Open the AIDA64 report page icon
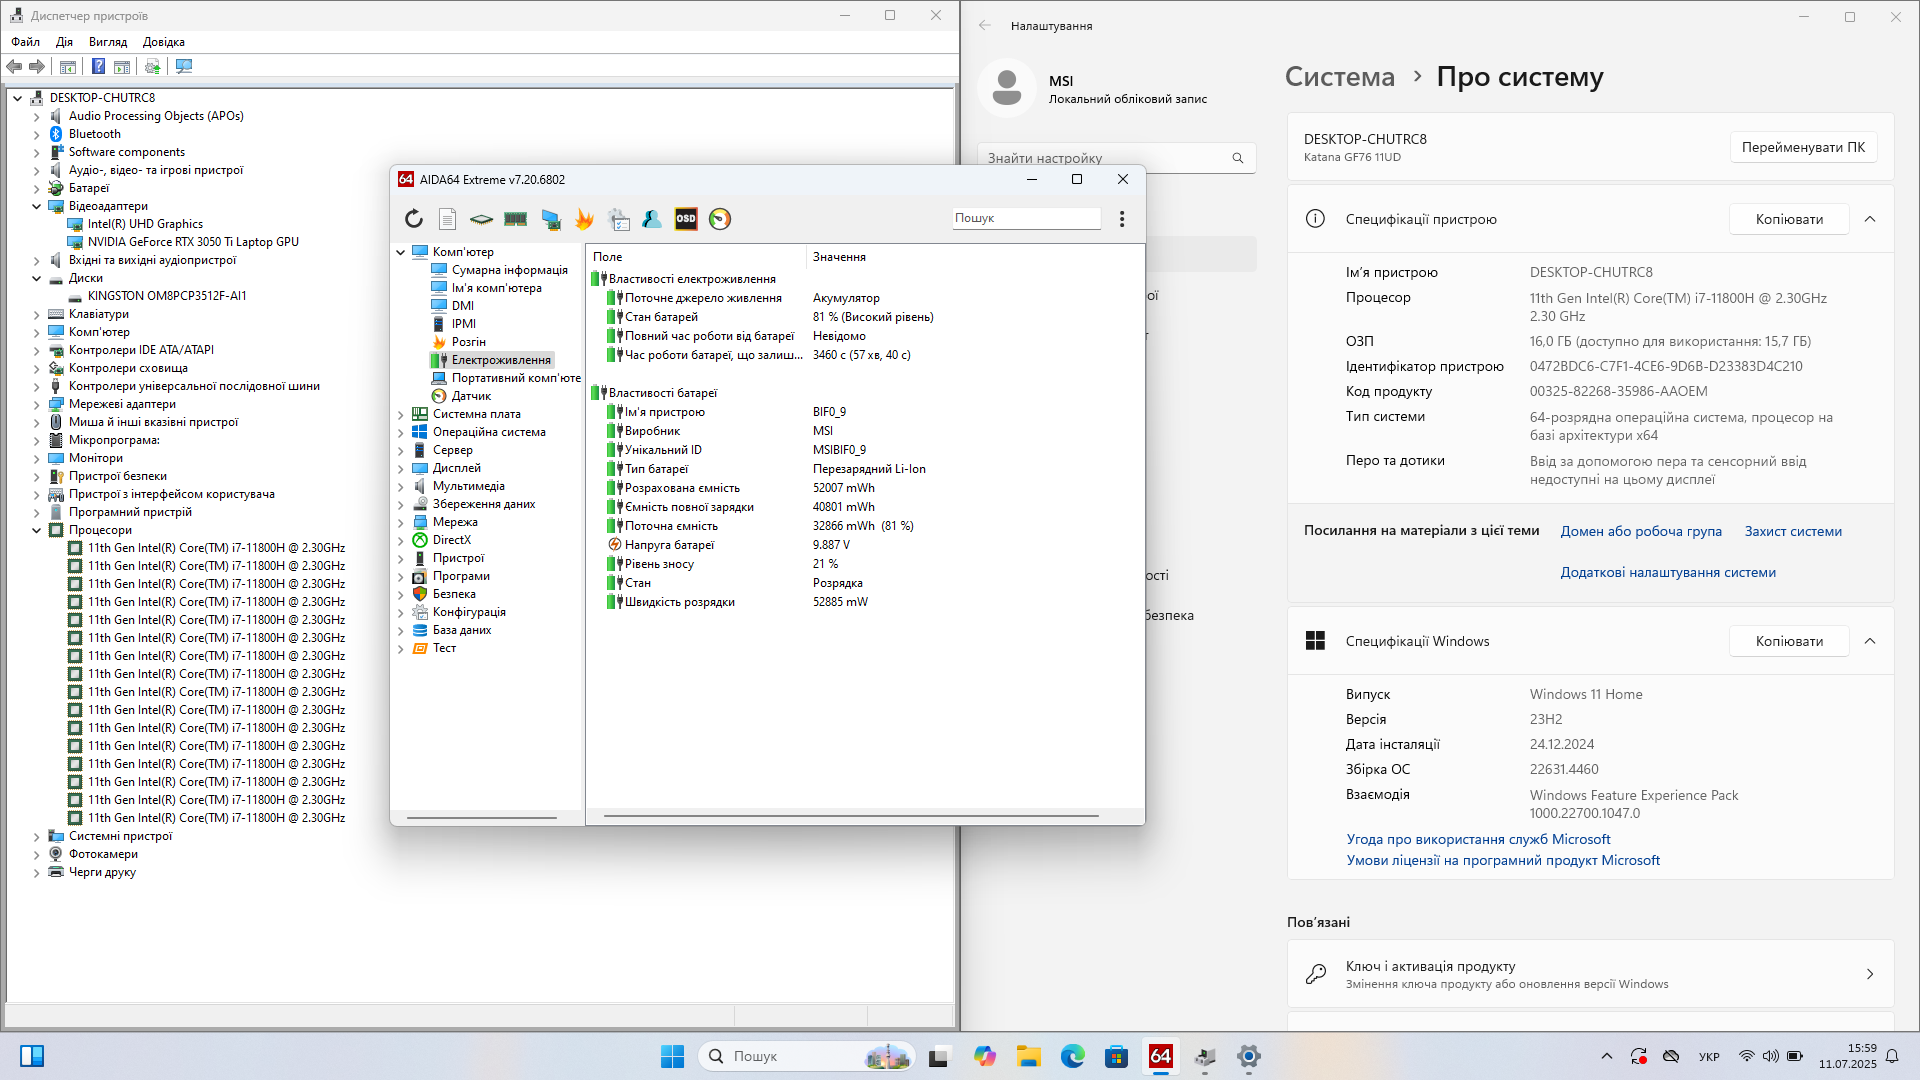Viewport: 1920px width, 1080px height. (447, 219)
